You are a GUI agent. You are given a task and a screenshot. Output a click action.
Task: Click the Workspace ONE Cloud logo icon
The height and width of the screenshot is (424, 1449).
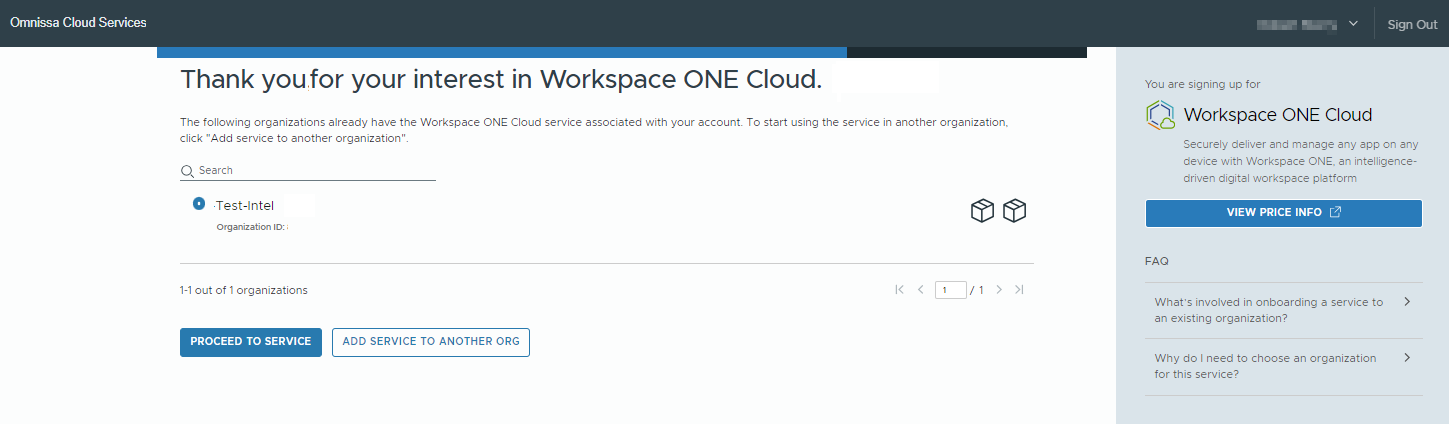click(1161, 115)
